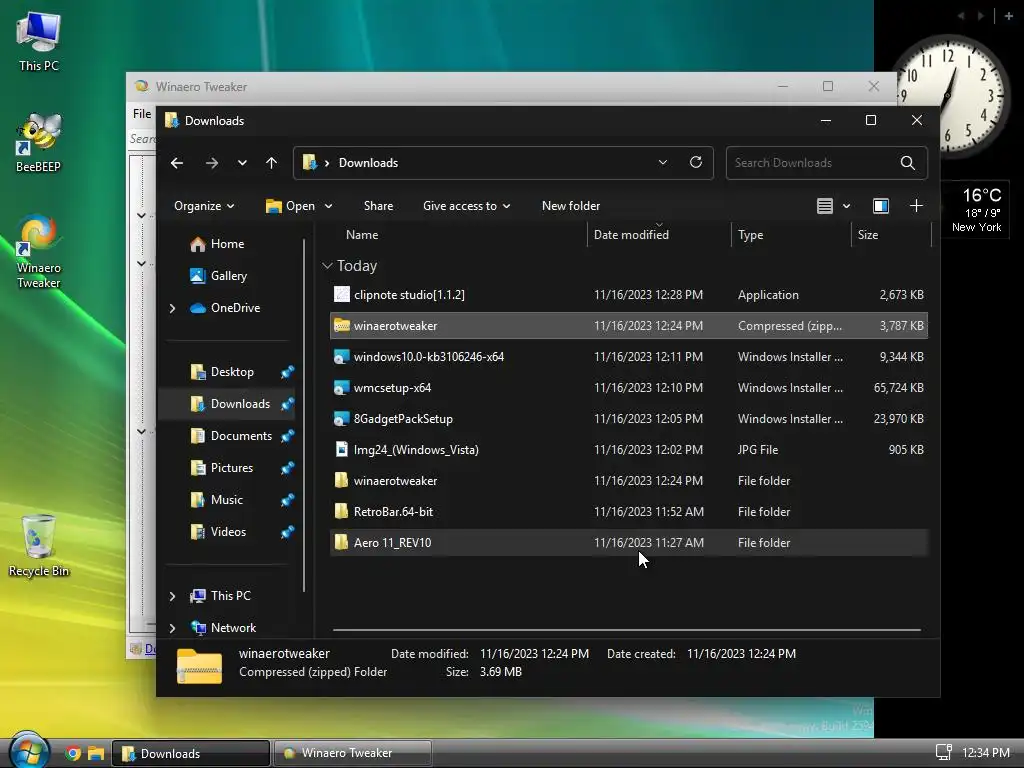
Task: Click the plus icon in command bar
Action: tap(916, 206)
